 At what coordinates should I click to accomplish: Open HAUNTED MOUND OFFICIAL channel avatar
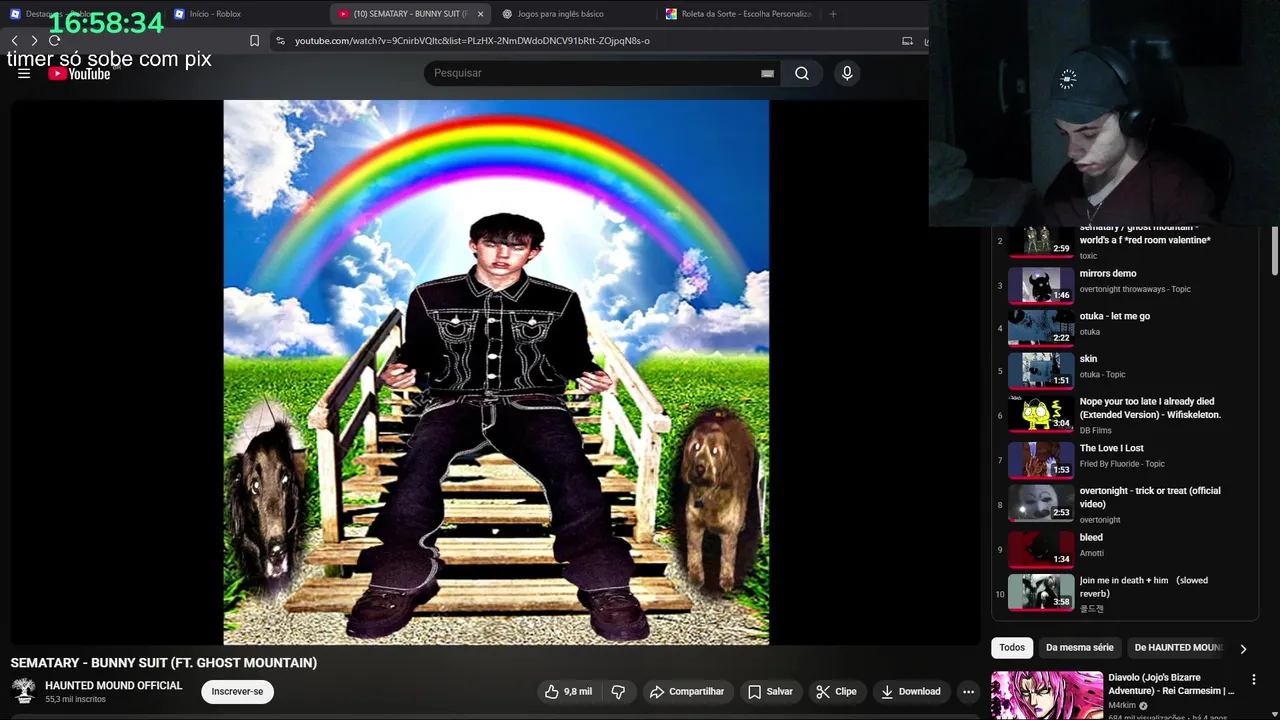pyautogui.click(x=24, y=691)
